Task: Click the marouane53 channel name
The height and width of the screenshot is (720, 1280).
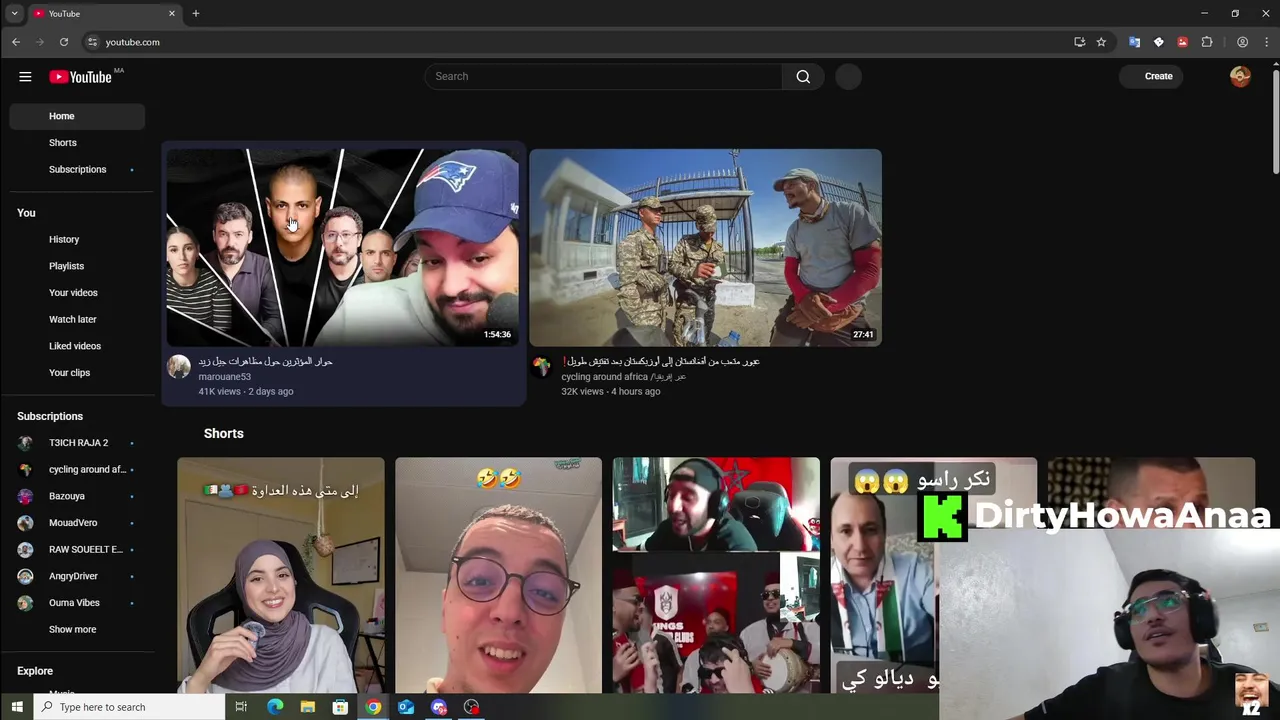Action: 225,377
